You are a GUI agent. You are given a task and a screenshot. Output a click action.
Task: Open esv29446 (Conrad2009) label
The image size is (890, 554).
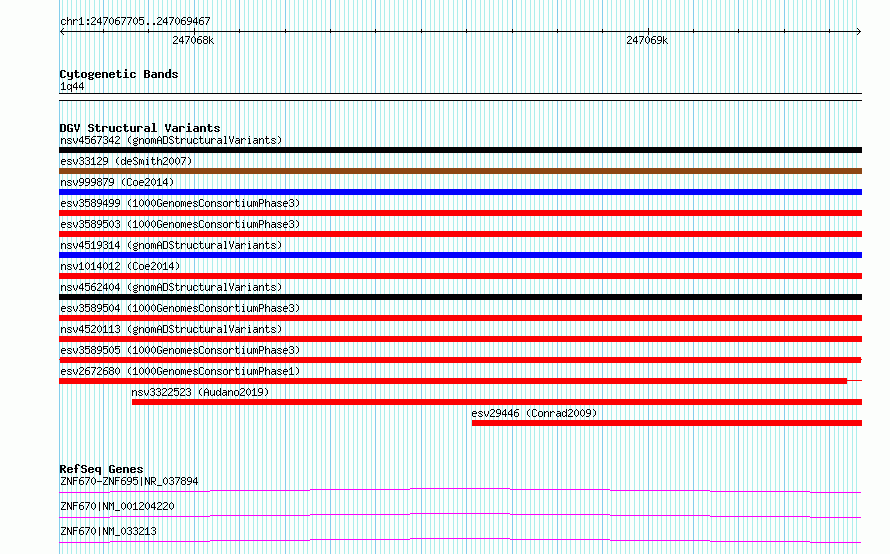click(x=534, y=413)
